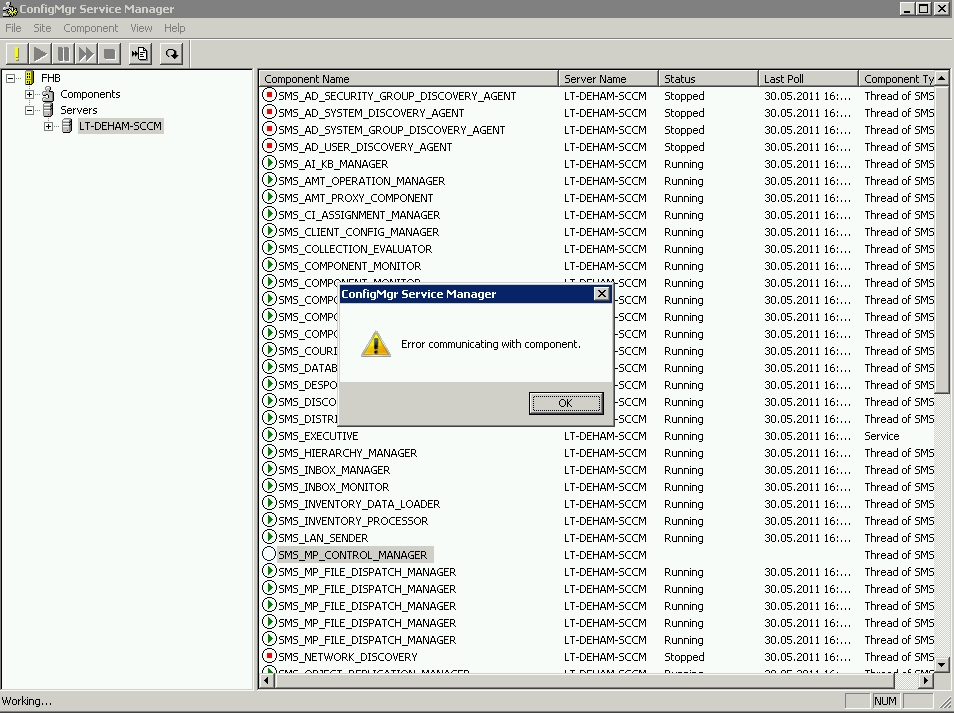Expand the Components tree node
This screenshot has height=713, width=954.
[29, 94]
